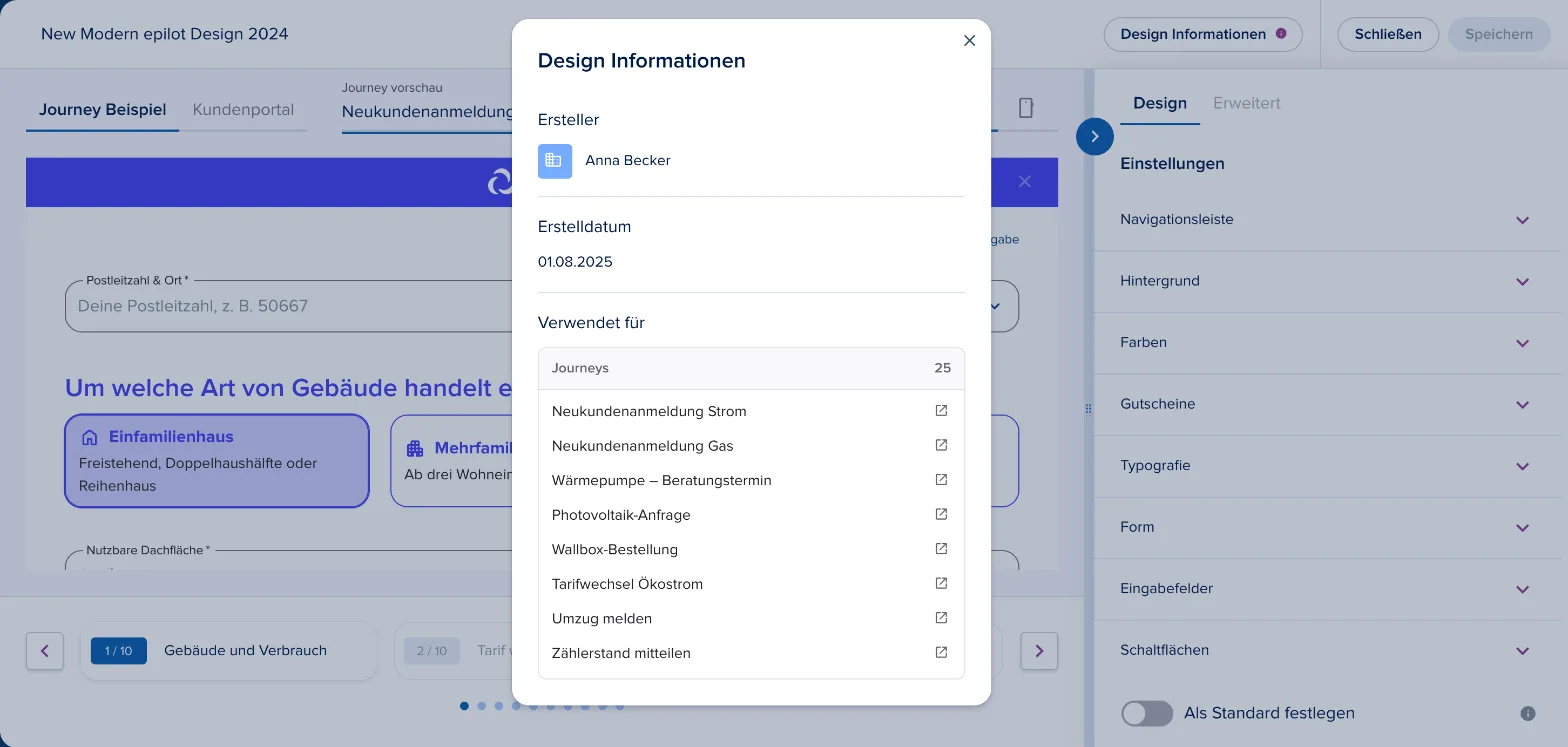Go to next journey step arrow
The width and height of the screenshot is (1568, 747).
tap(1039, 651)
